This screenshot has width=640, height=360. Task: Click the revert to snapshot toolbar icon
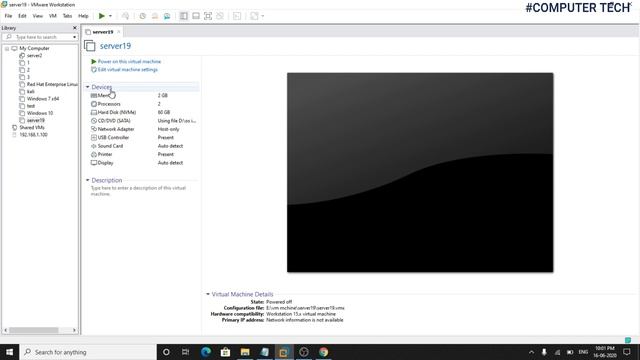(155, 16)
